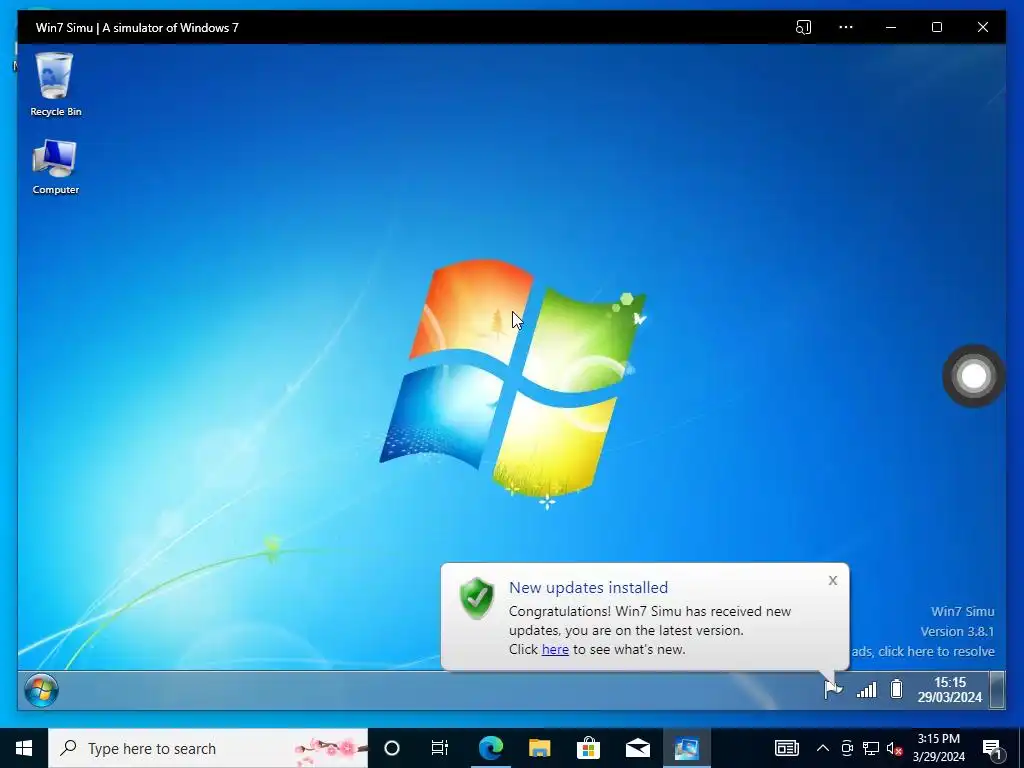Click the Win7 Simu taskbar app icon
The width and height of the screenshot is (1024, 768).
click(x=687, y=748)
